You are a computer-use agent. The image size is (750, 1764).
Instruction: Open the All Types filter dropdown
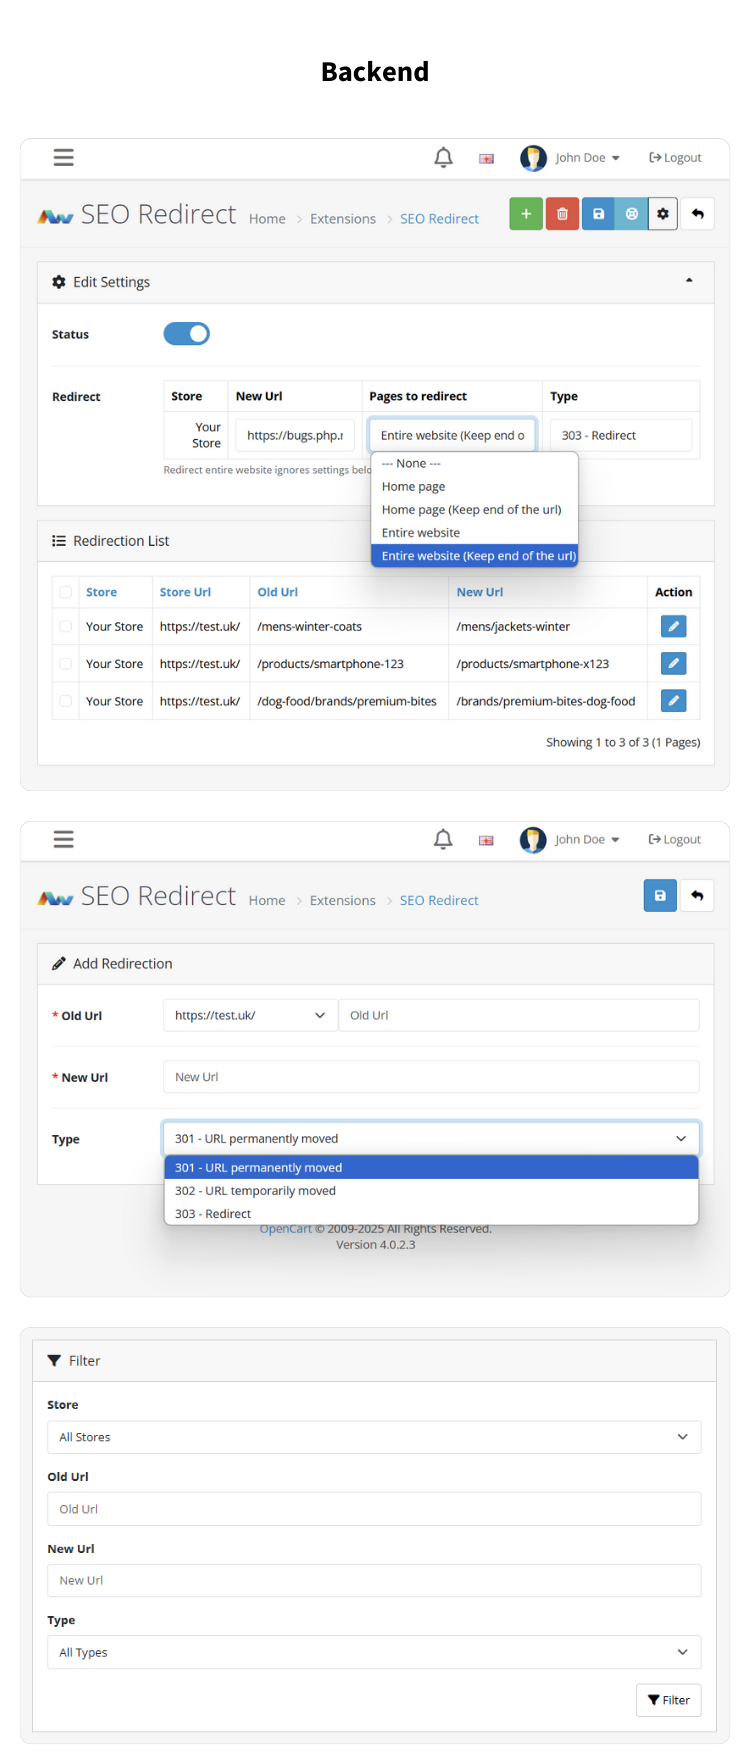(x=374, y=1652)
